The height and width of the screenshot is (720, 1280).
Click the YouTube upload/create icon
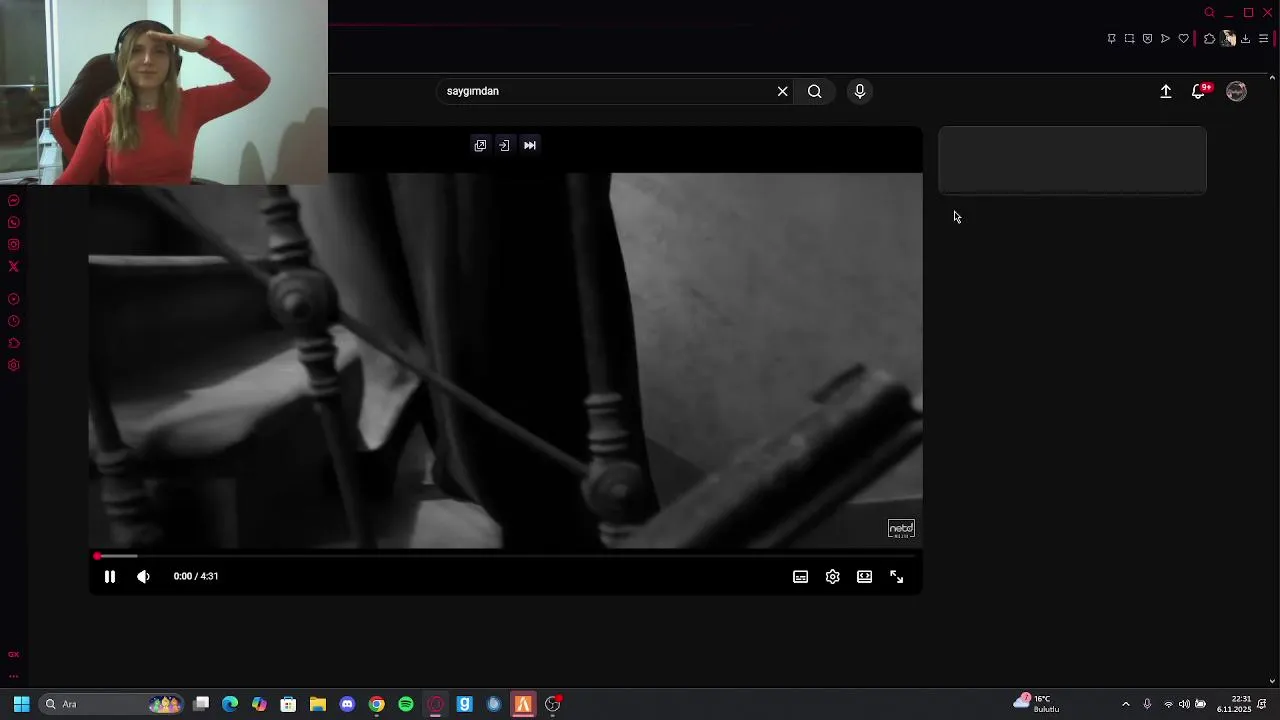pos(1166,91)
